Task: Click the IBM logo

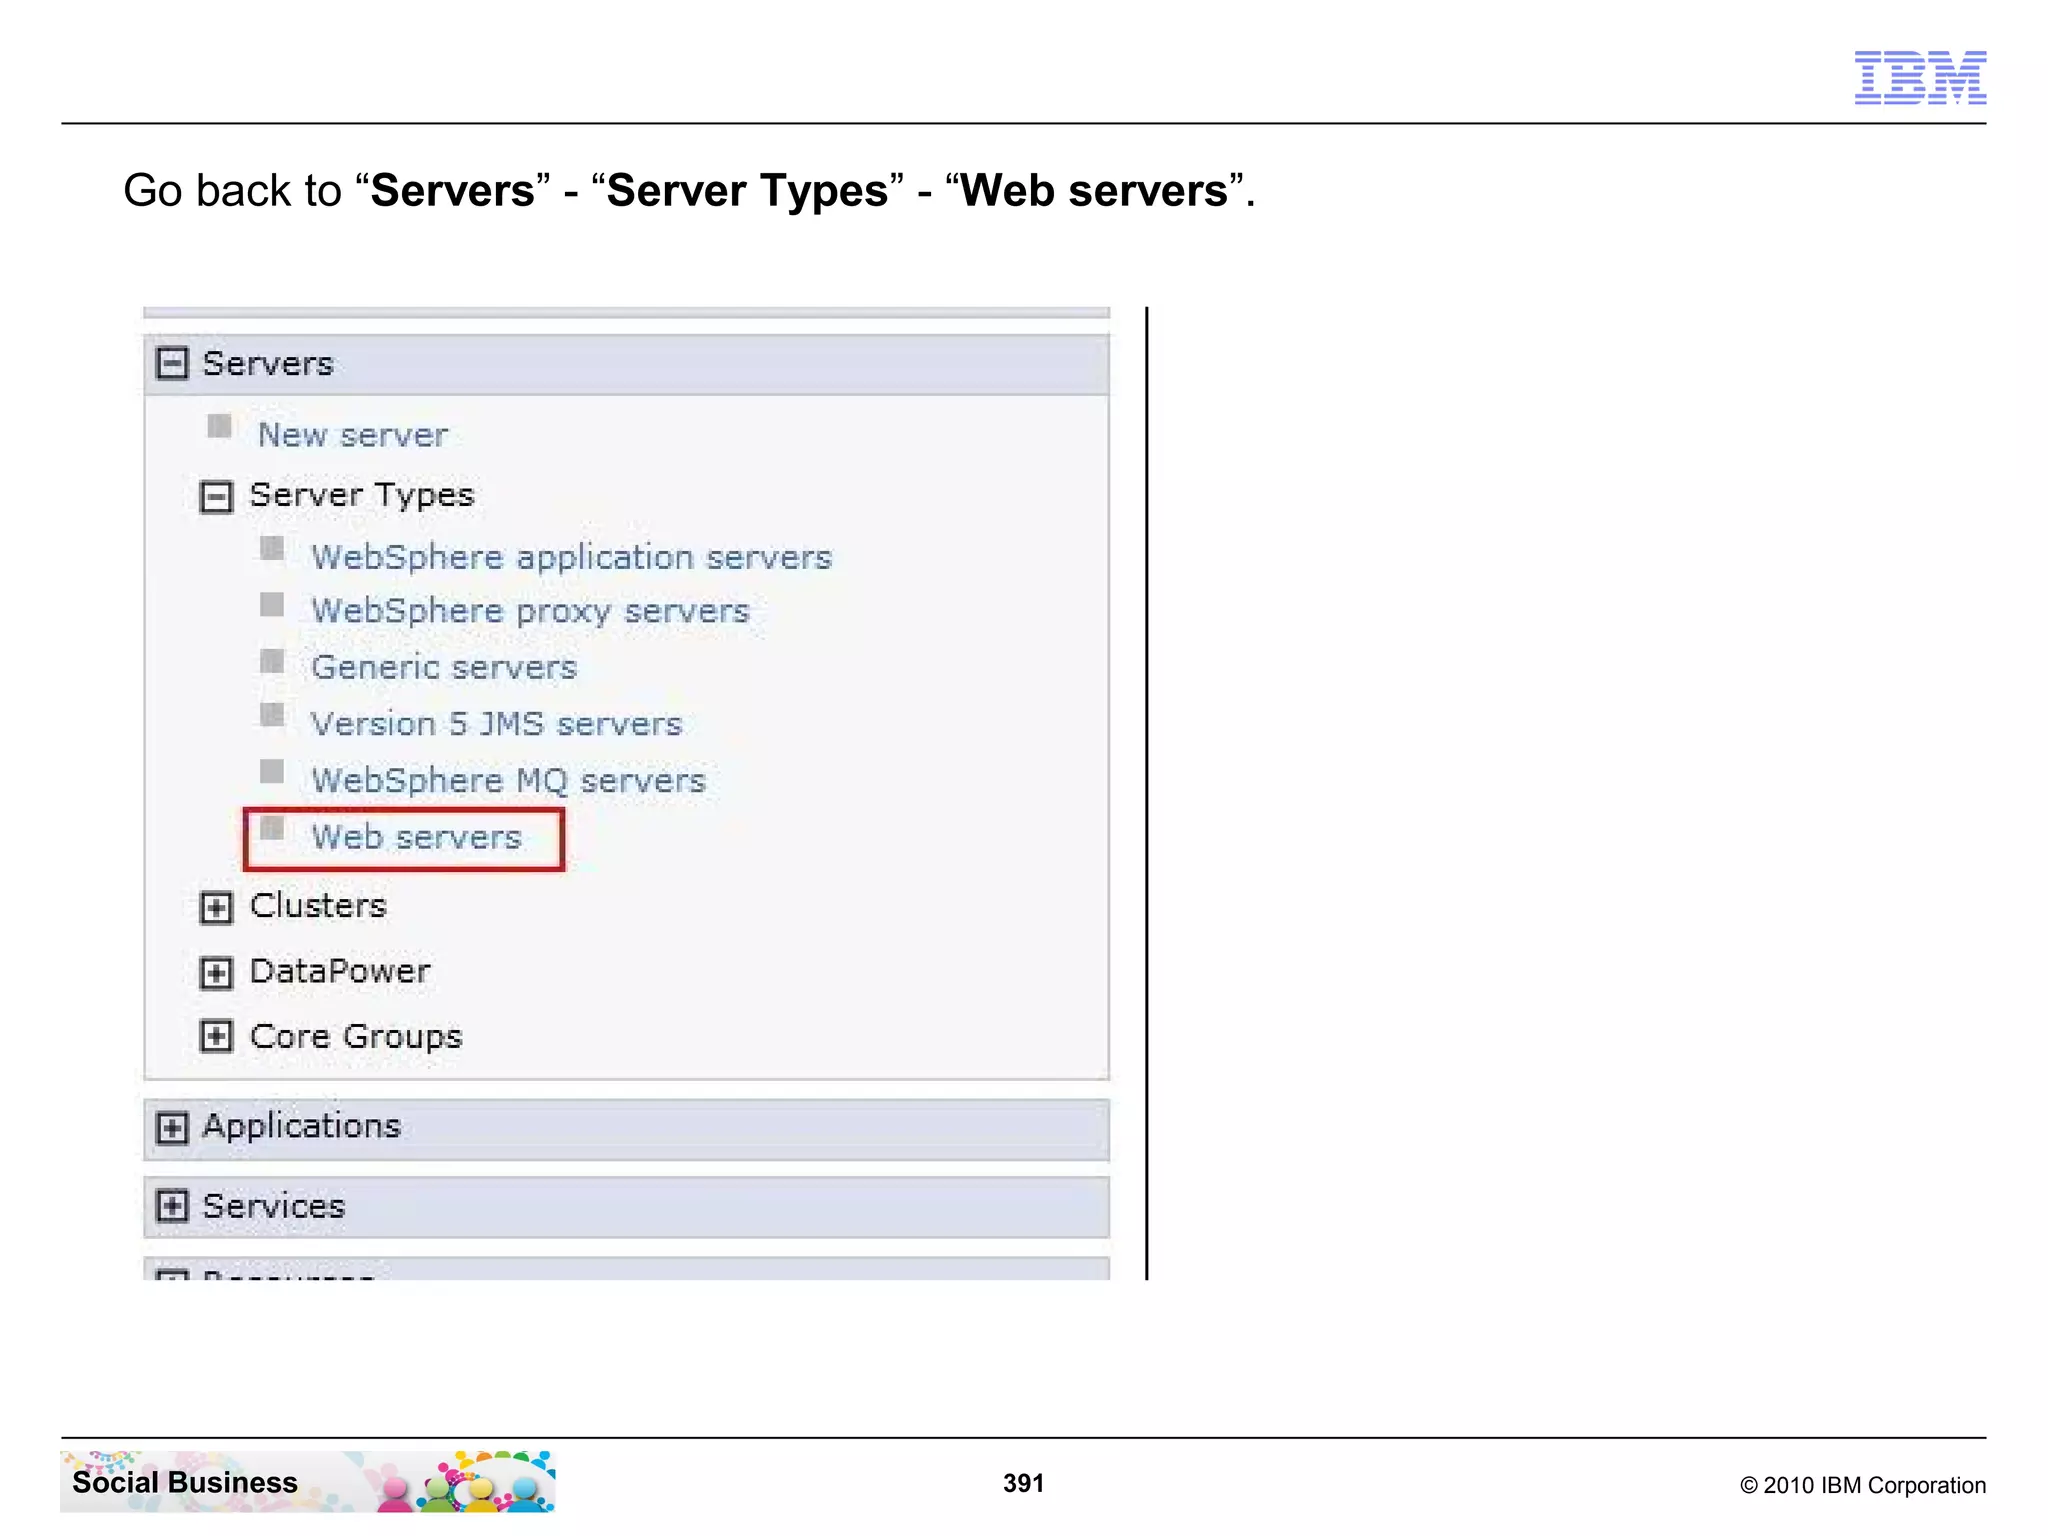Action: point(1920,77)
